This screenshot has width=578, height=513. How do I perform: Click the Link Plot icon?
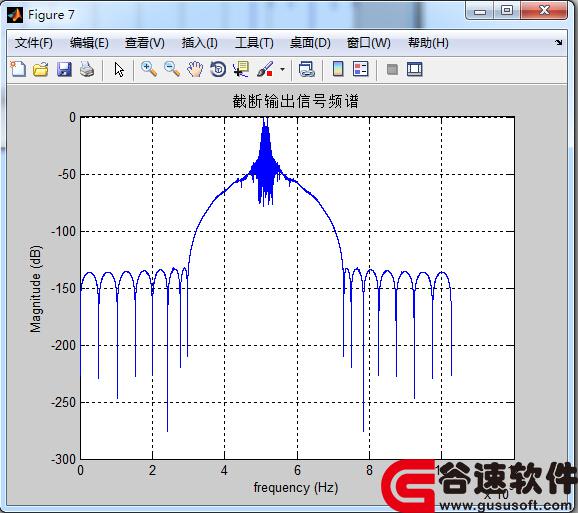pos(307,69)
